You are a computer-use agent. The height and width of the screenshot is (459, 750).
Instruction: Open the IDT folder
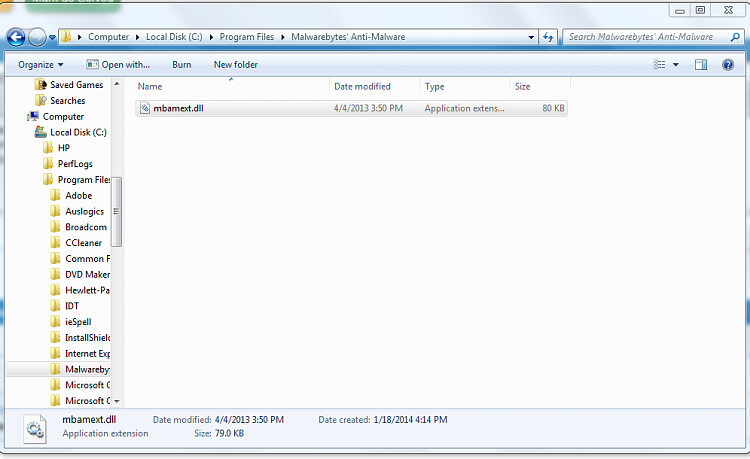click(72, 306)
